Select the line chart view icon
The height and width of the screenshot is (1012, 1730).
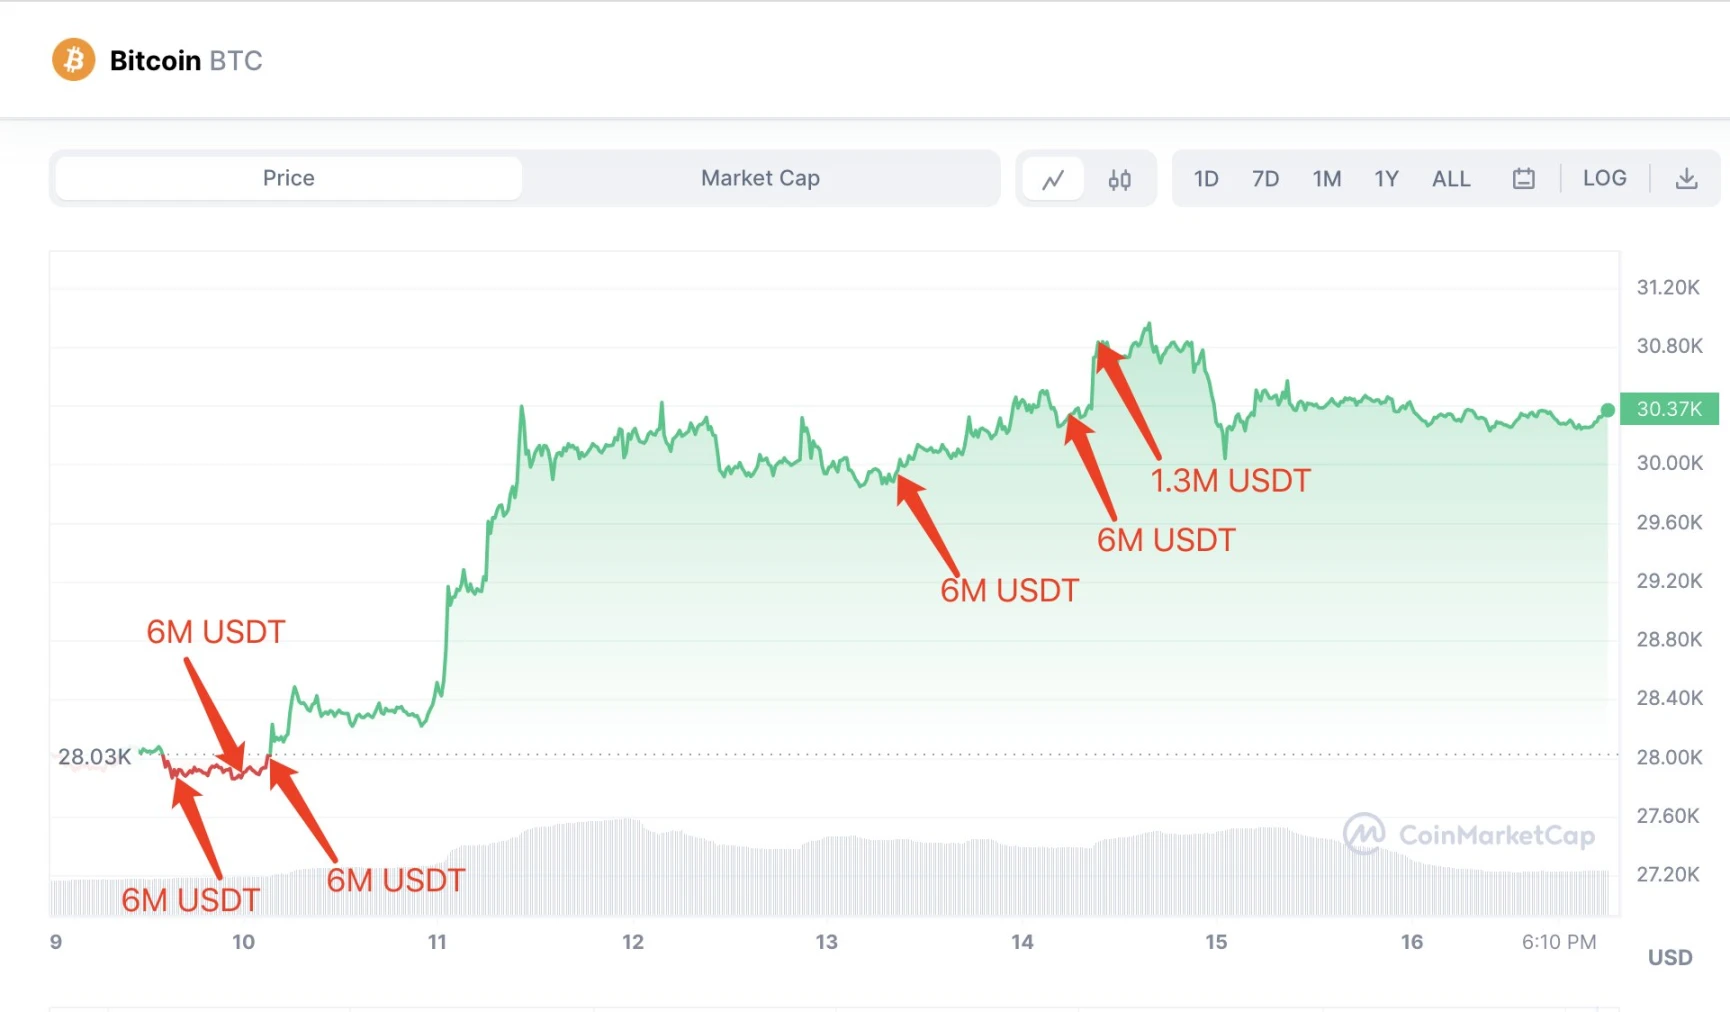(1053, 179)
